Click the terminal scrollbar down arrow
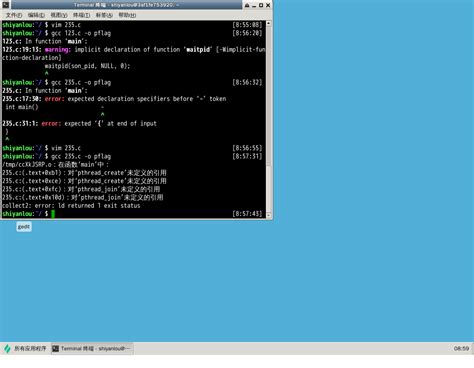Image resolution: width=474 pixels, height=368 pixels. click(268, 215)
